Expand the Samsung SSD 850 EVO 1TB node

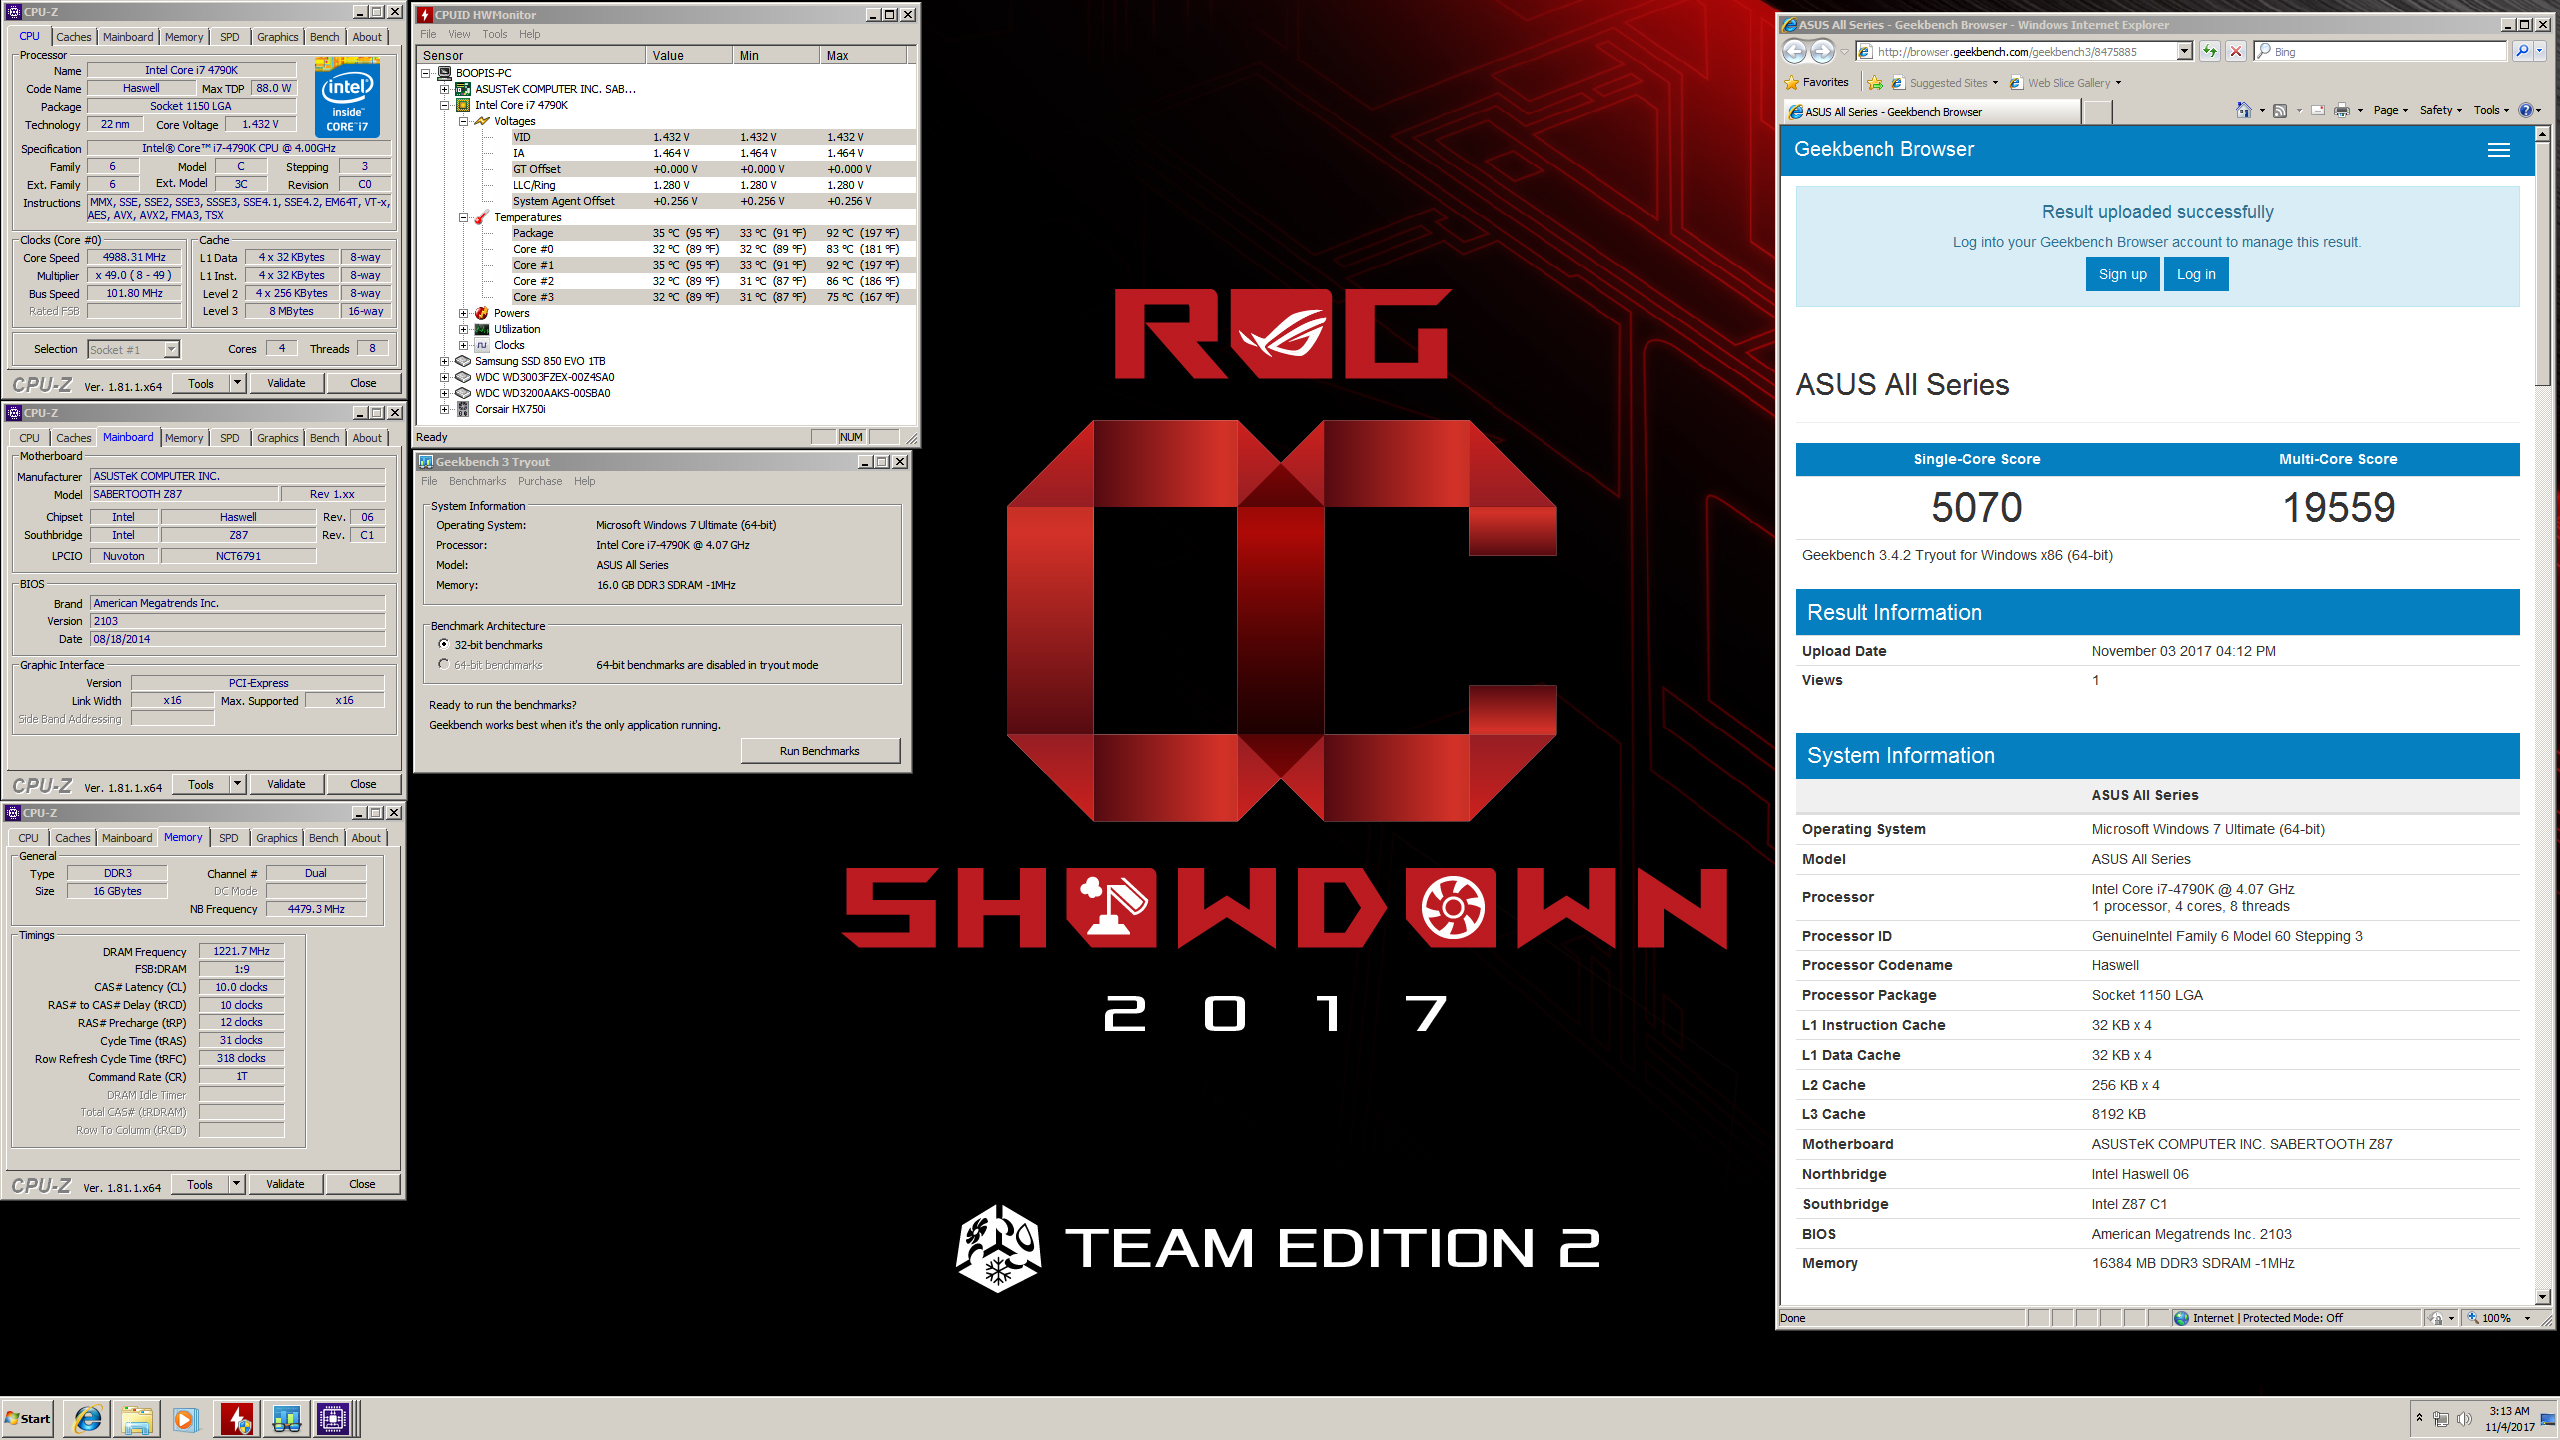coord(445,361)
